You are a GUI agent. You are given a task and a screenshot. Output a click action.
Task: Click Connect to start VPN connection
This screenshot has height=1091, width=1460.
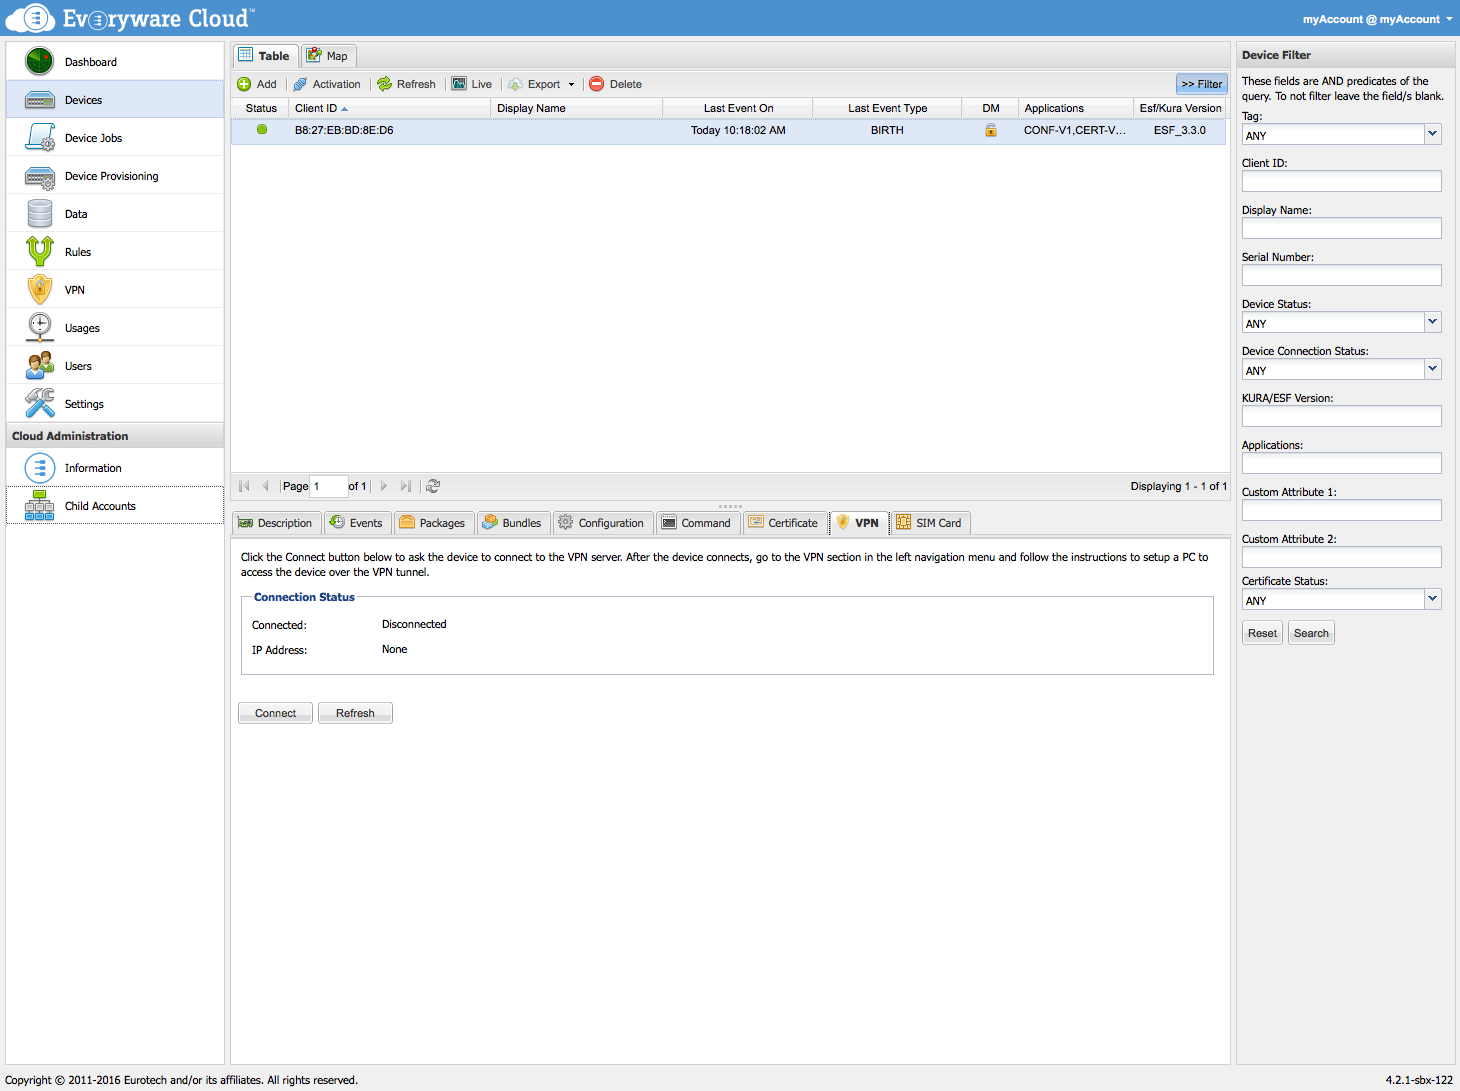(x=275, y=713)
